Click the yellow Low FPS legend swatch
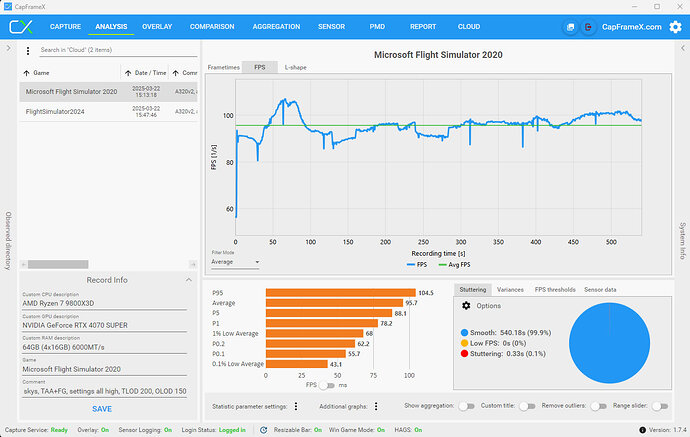690x437 pixels. click(464, 343)
